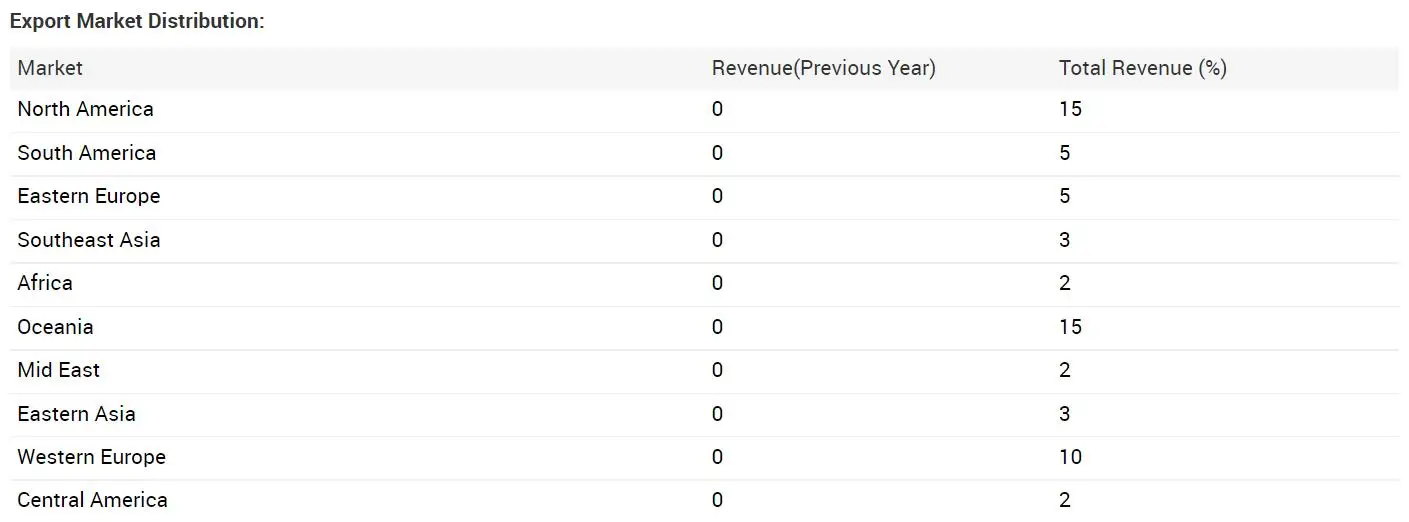Click the Mid East row label
The height and width of the screenshot is (522, 1409).
click(58, 370)
